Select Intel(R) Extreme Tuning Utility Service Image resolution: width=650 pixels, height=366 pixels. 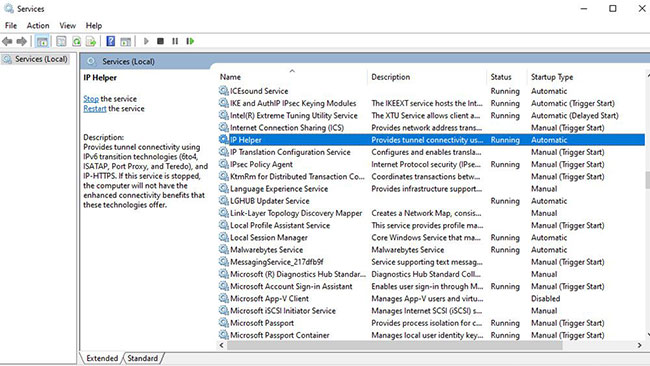[x=431, y=115]
